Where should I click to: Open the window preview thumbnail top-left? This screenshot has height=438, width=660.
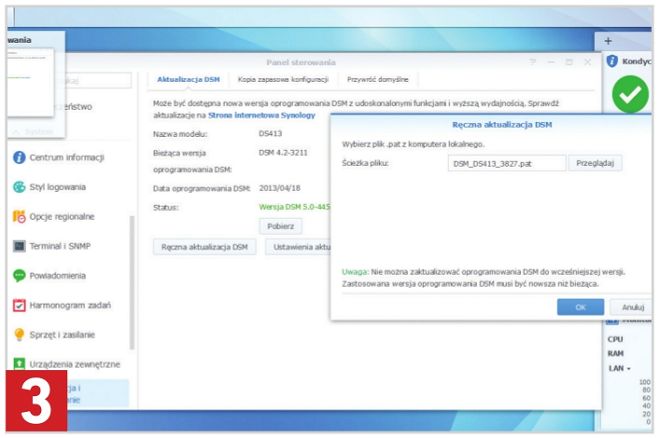click(30, 82)
